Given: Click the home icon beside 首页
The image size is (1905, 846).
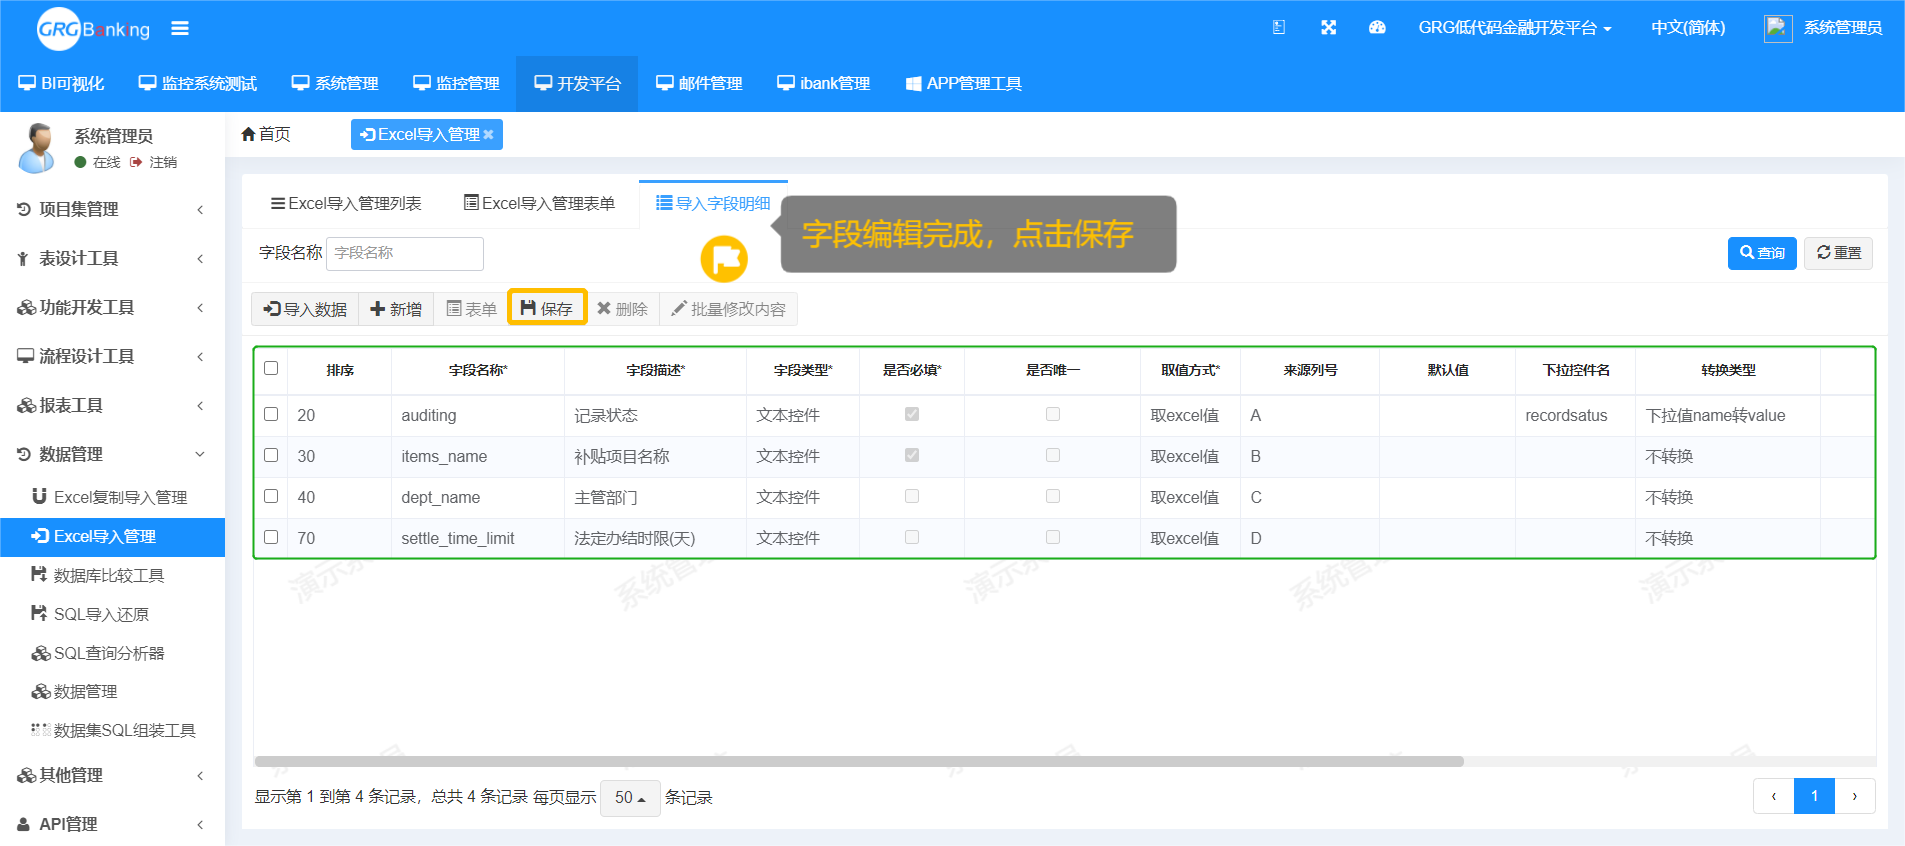Looking at the screenshot, I should click(x=248, y=134).
